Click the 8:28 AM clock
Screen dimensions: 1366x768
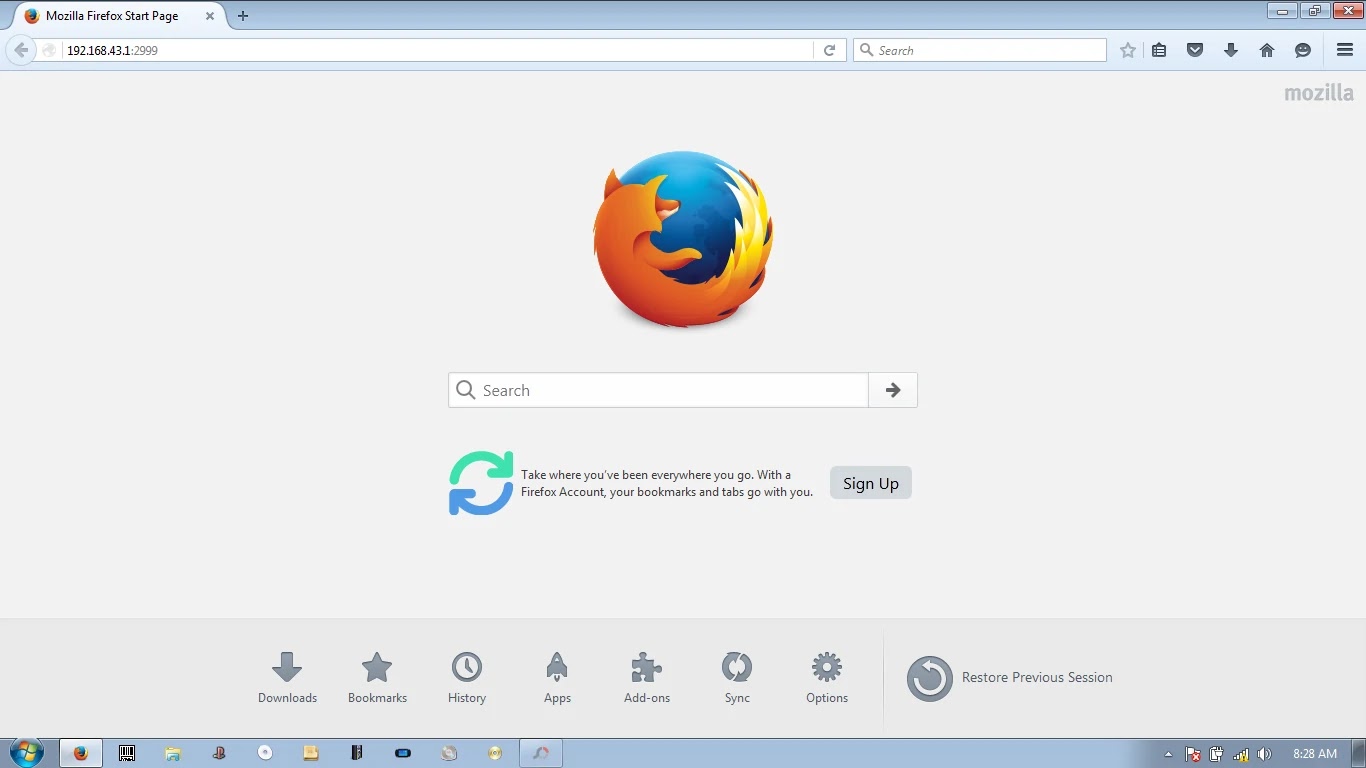coord(1315,754)
